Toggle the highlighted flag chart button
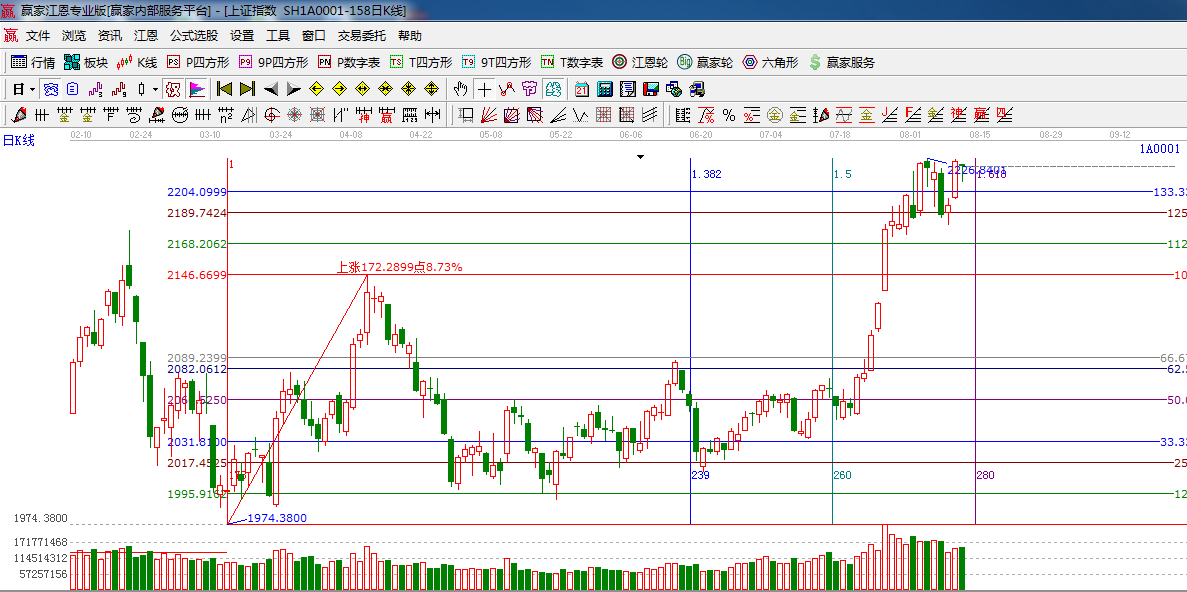This screenshot has height=592, width=1187. tap(196, 89)
